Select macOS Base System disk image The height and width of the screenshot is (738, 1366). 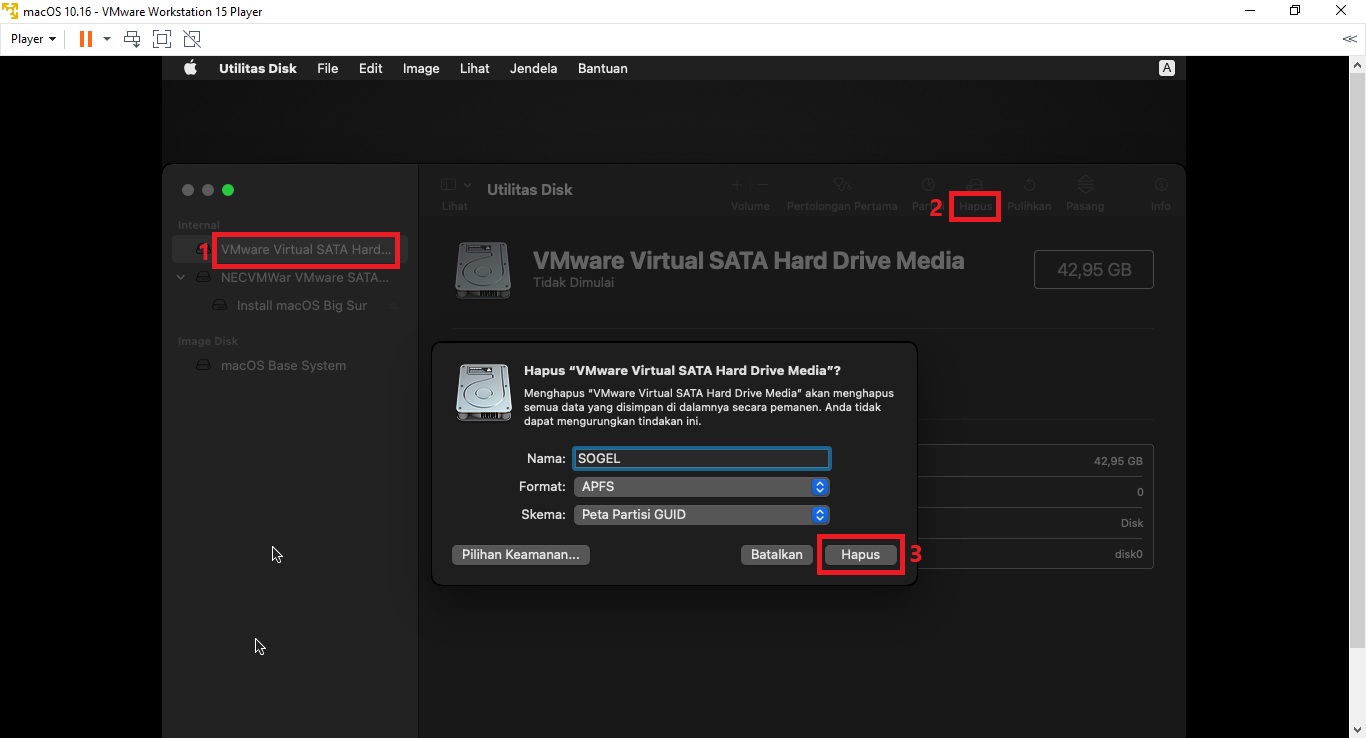click(290, 365)
